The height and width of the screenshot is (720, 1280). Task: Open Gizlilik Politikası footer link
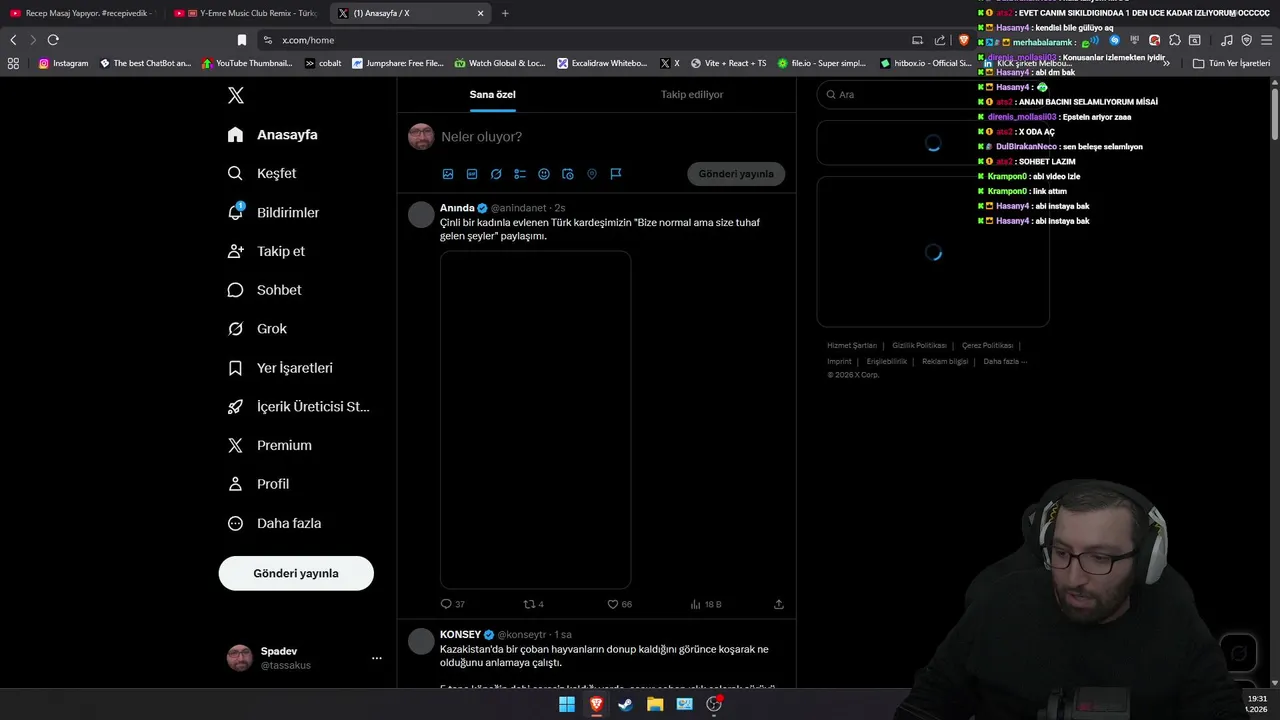[x=919, y=346]
